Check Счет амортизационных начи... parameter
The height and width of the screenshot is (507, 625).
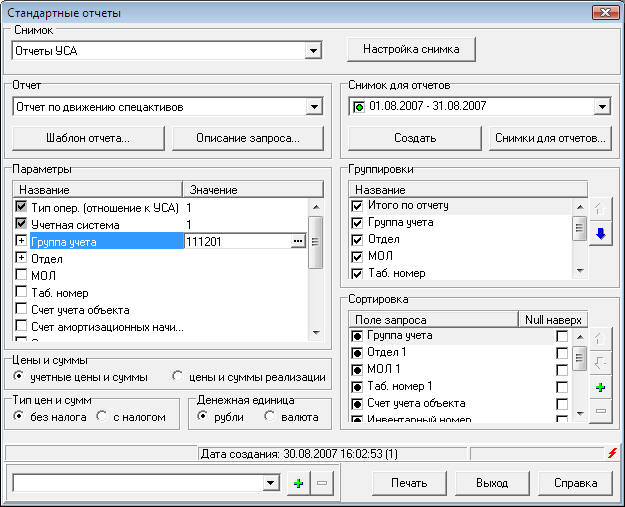[x=21, y=326]
